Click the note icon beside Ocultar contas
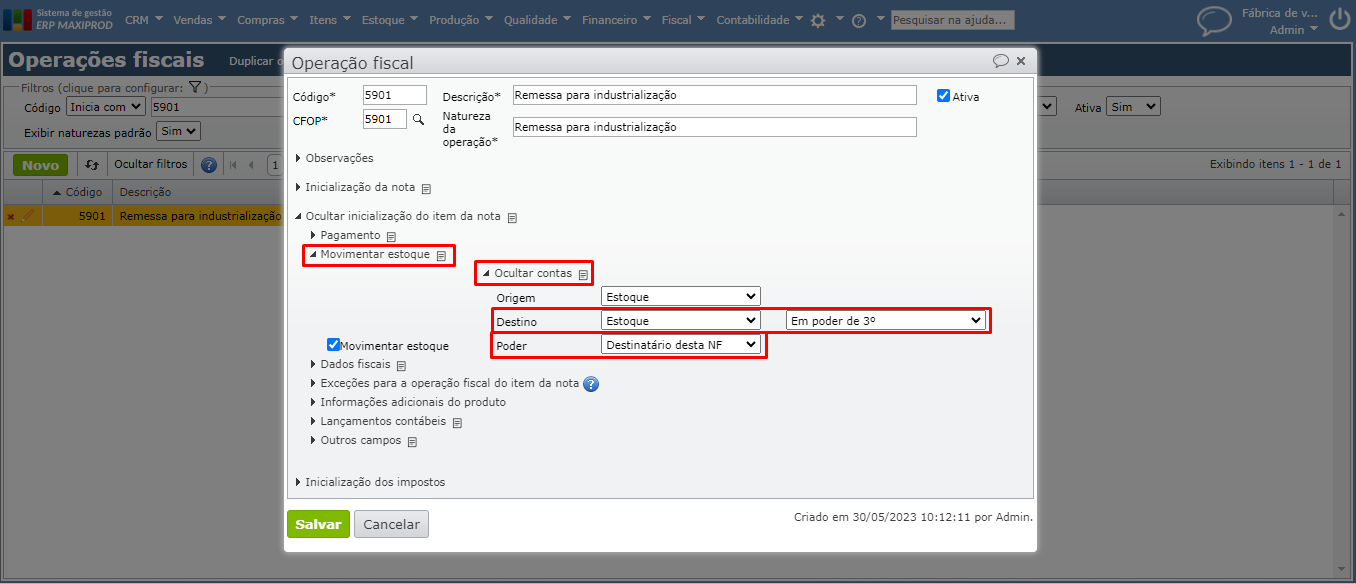Viewport: 1356px width, 584px height. pos(583,274)
